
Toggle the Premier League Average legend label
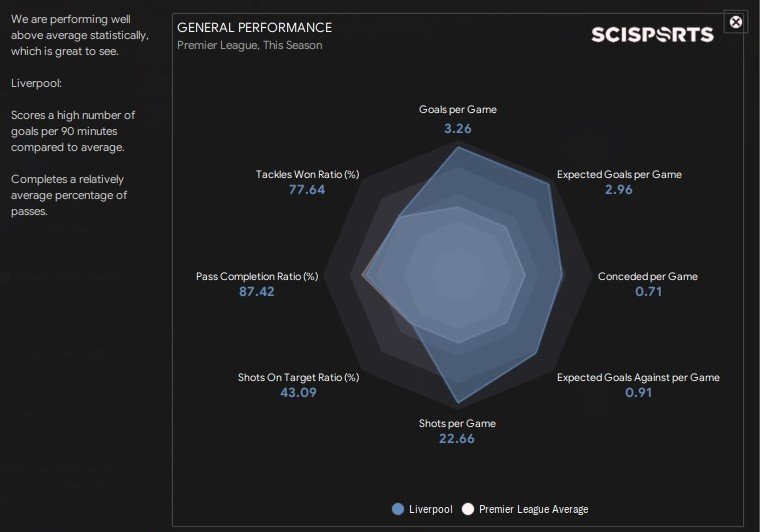click(533, 509)
